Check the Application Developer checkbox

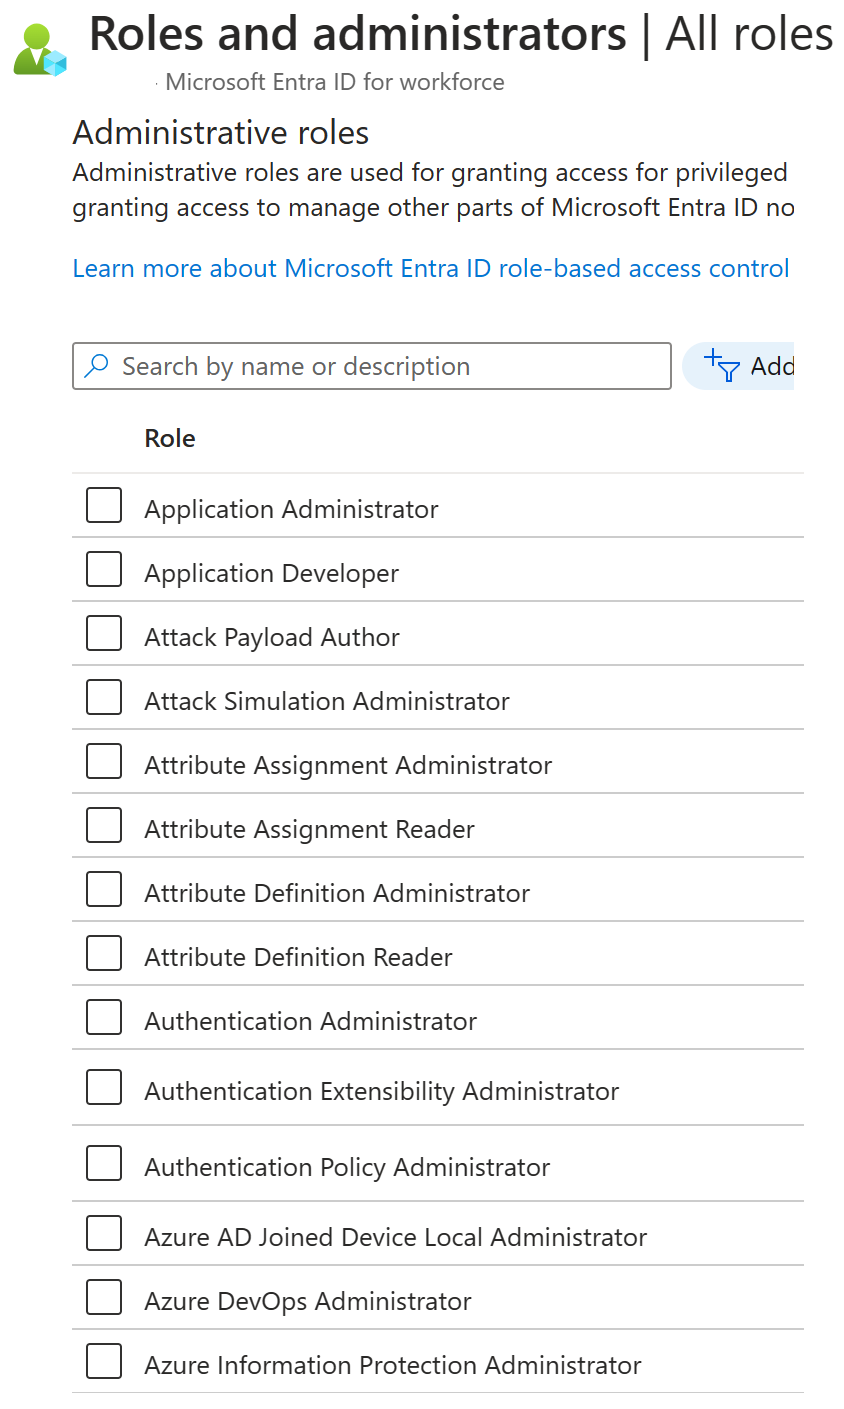pyautogui.click(x=103, y=569)
